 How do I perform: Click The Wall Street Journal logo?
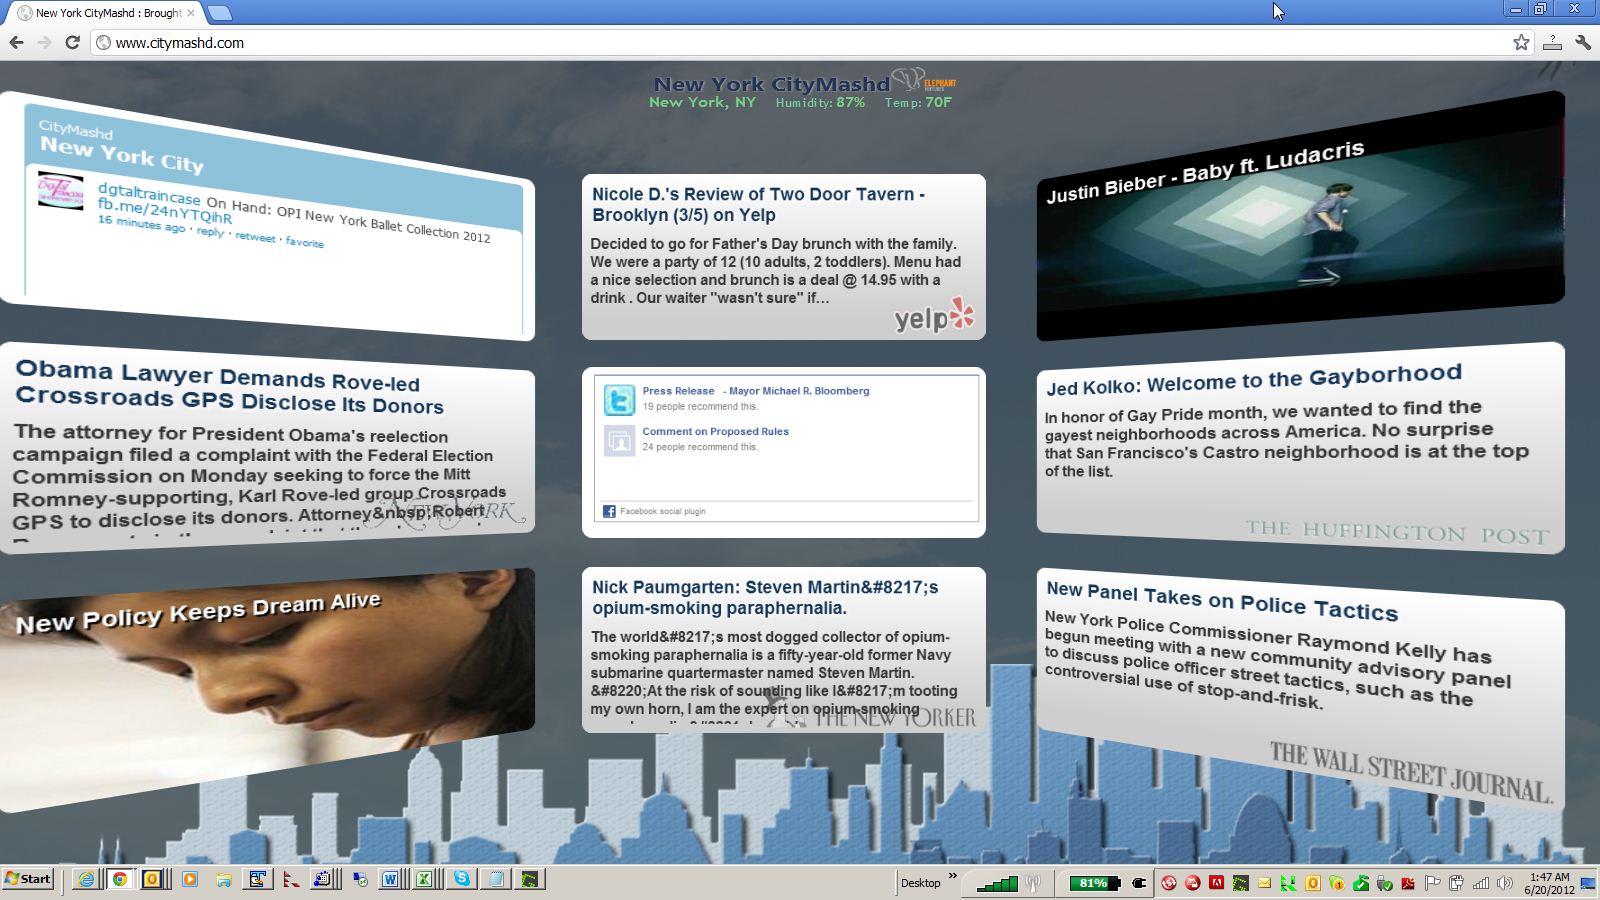1411,774
